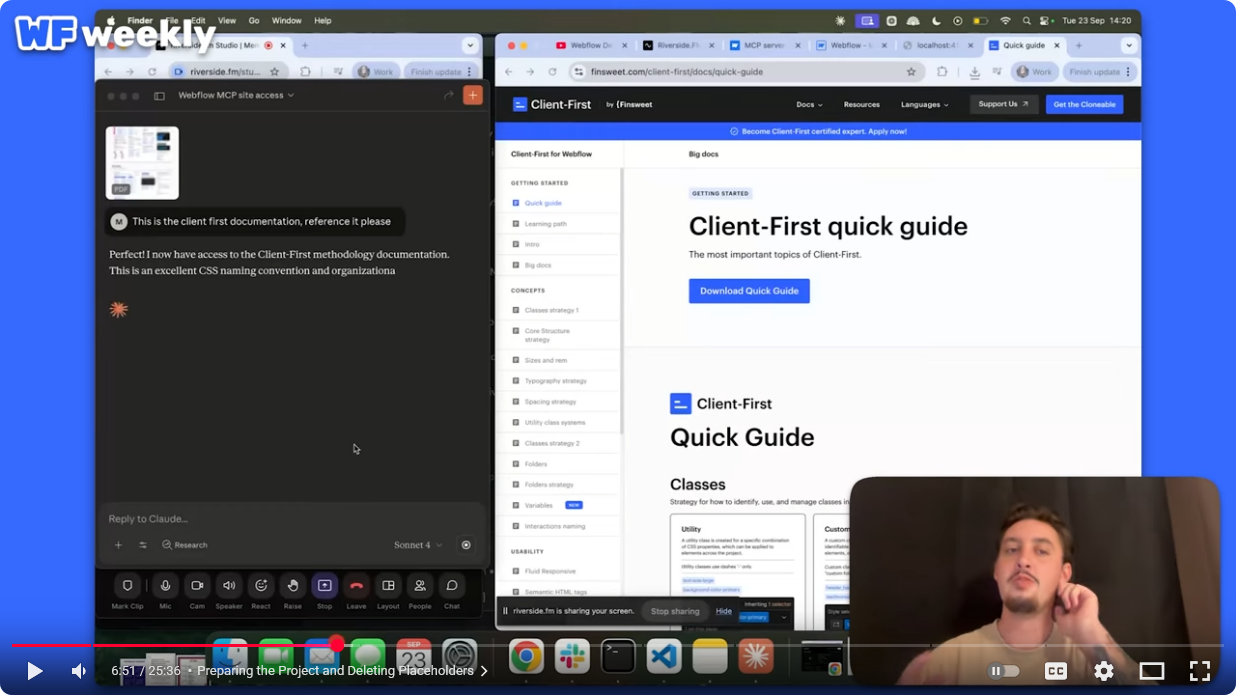The image size is (1236, 695).
Task: Open YouTube player settings gear
Action: point(1103,671)
